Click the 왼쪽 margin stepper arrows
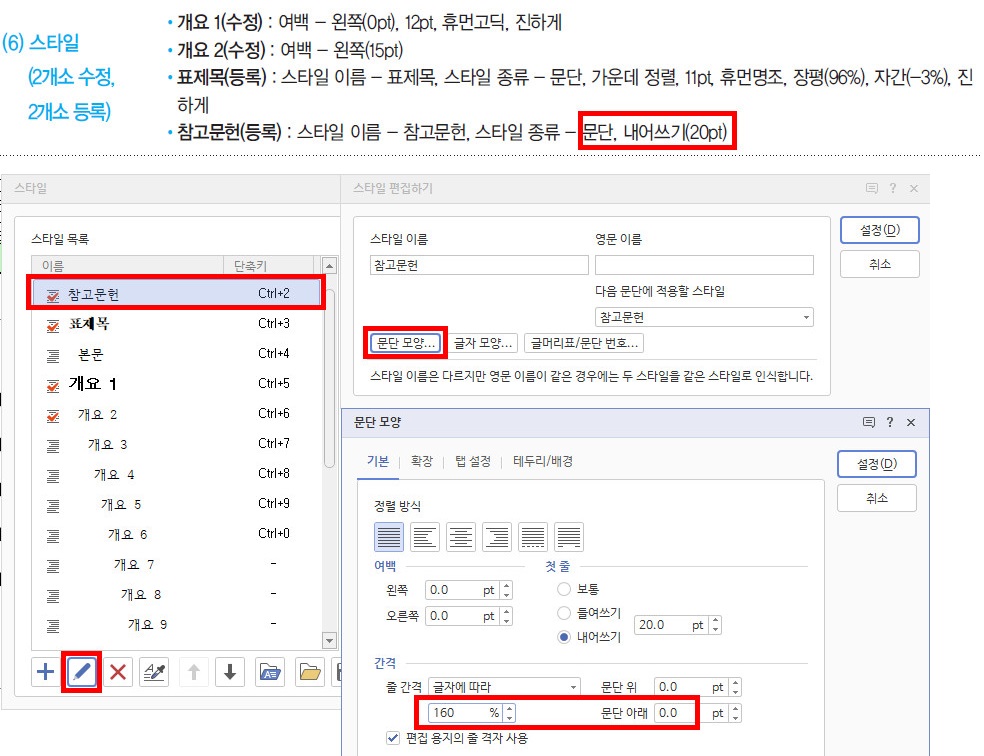Image resolution: width=984 pixels, height=756 pixels. click(x=506, y=590)
